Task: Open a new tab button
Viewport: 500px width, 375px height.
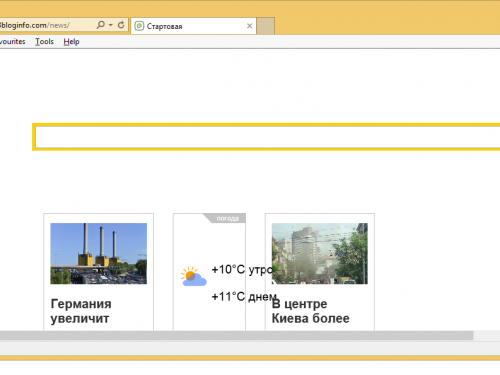Action: (x=266, y=26)
